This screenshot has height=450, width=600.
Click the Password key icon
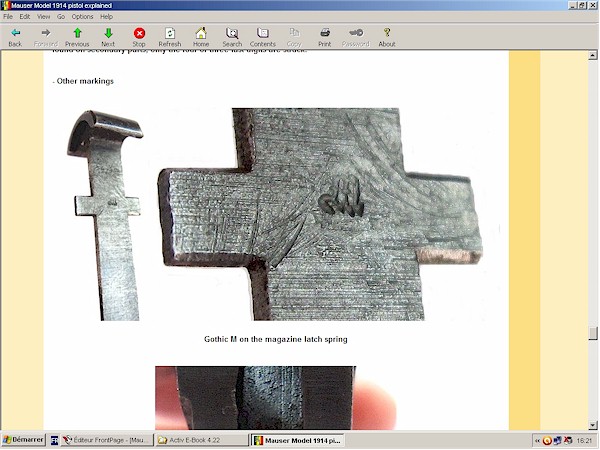[356, 37]
